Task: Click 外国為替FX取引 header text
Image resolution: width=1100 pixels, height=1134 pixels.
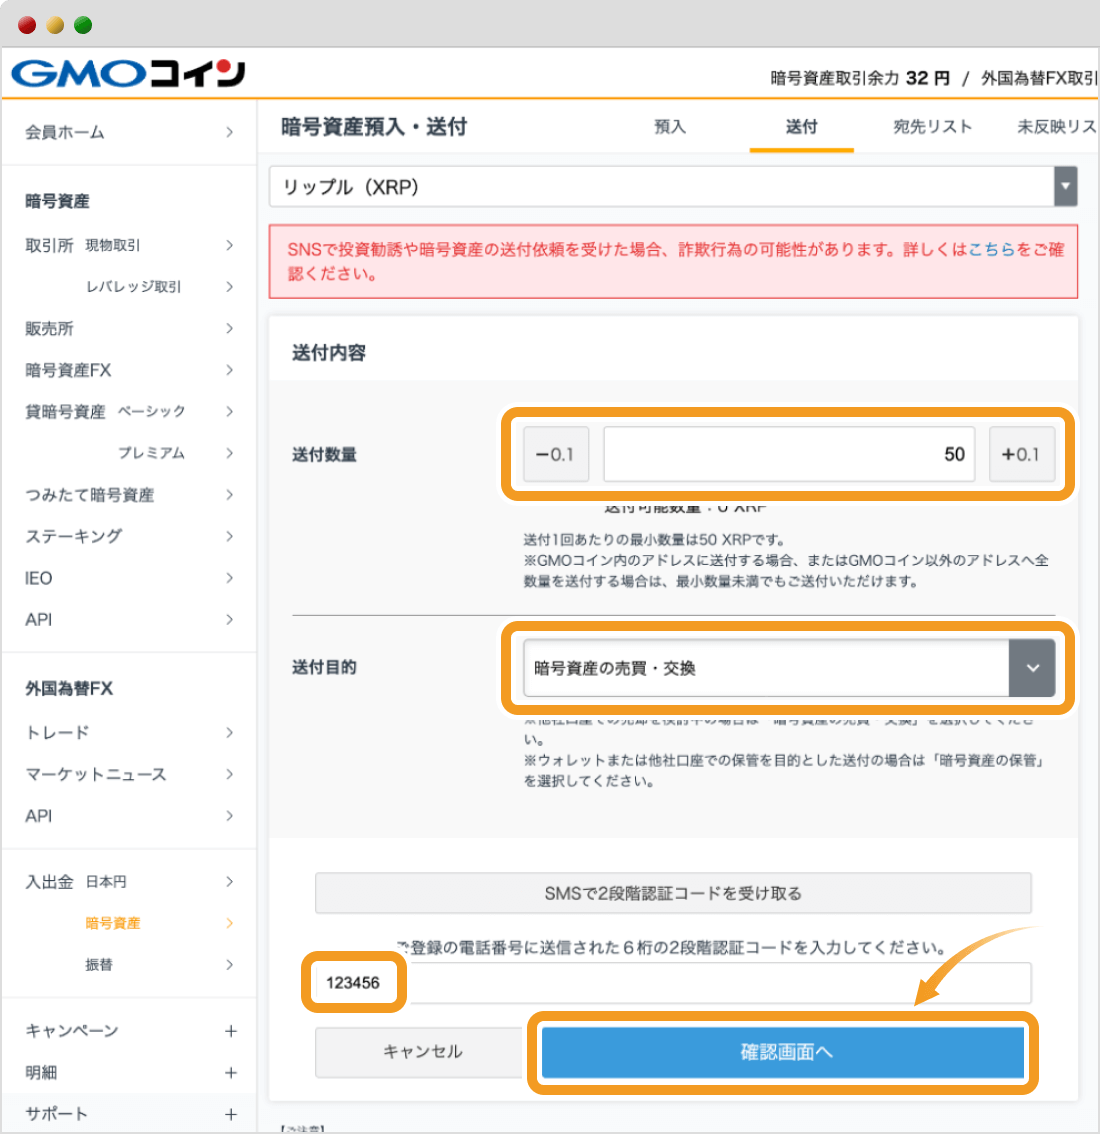Action: point(1039,78)
